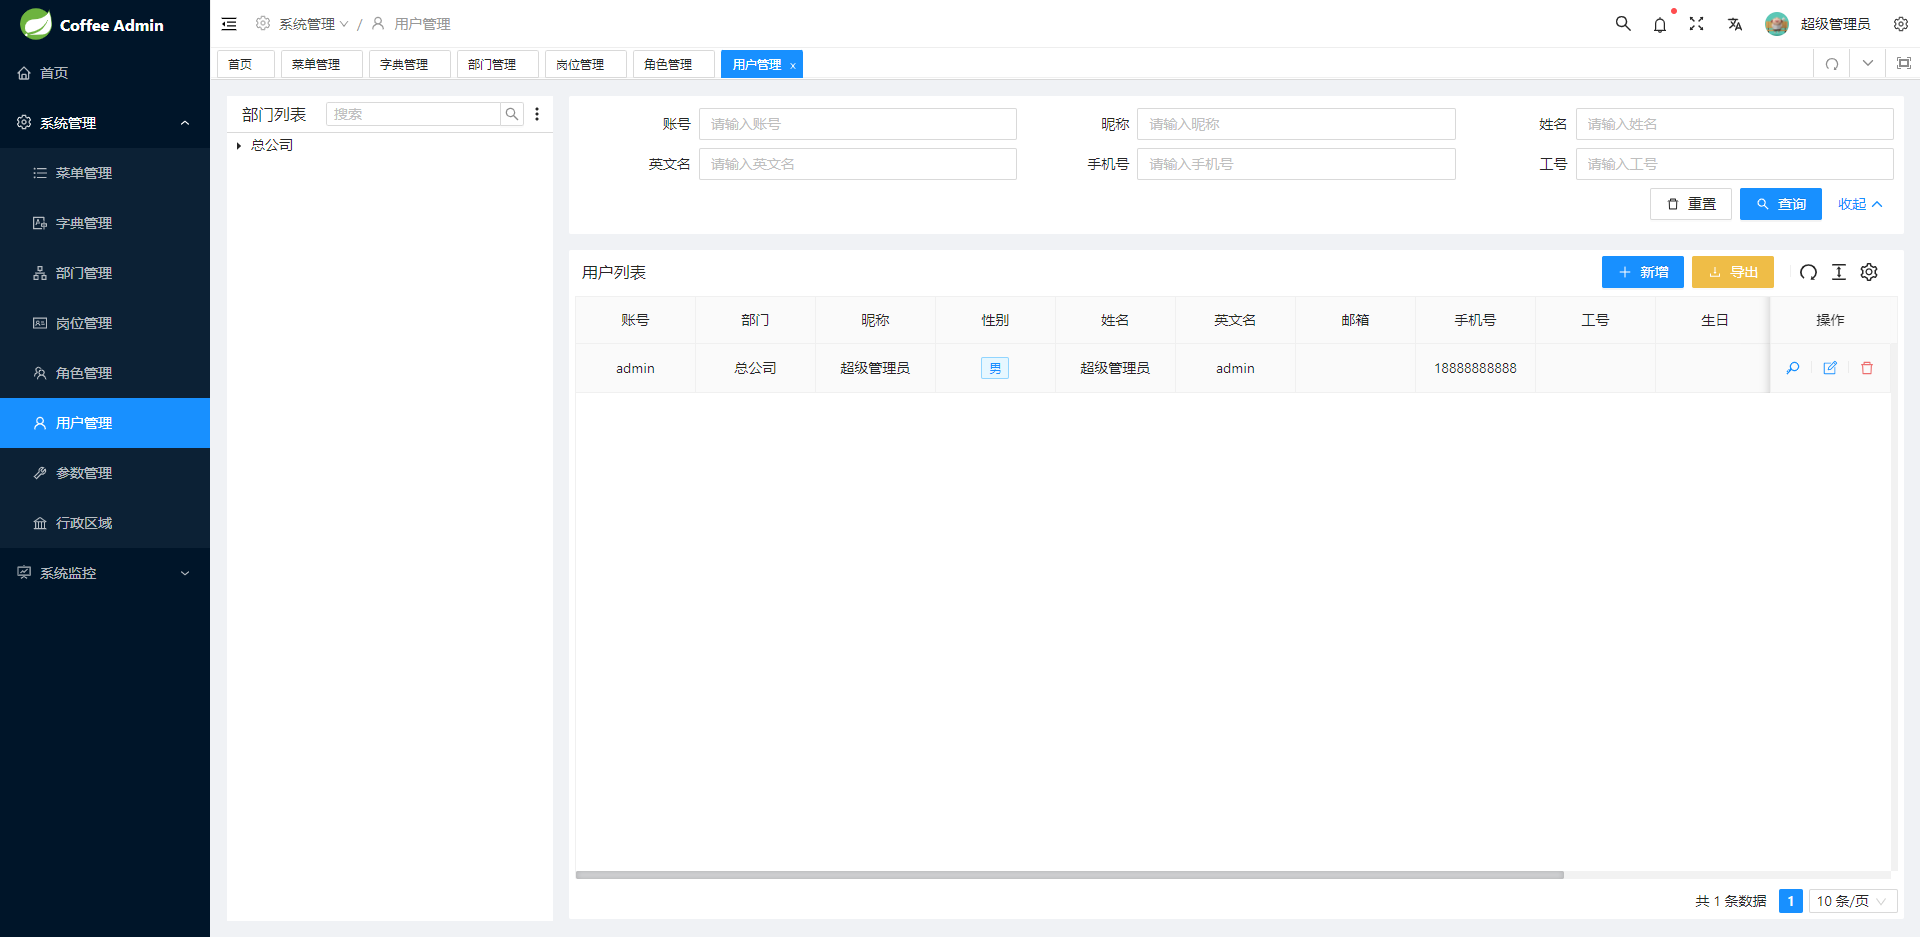Collapse search form with 收起 link
The height and width of the screenshot is (937, 1920).
1860,204
